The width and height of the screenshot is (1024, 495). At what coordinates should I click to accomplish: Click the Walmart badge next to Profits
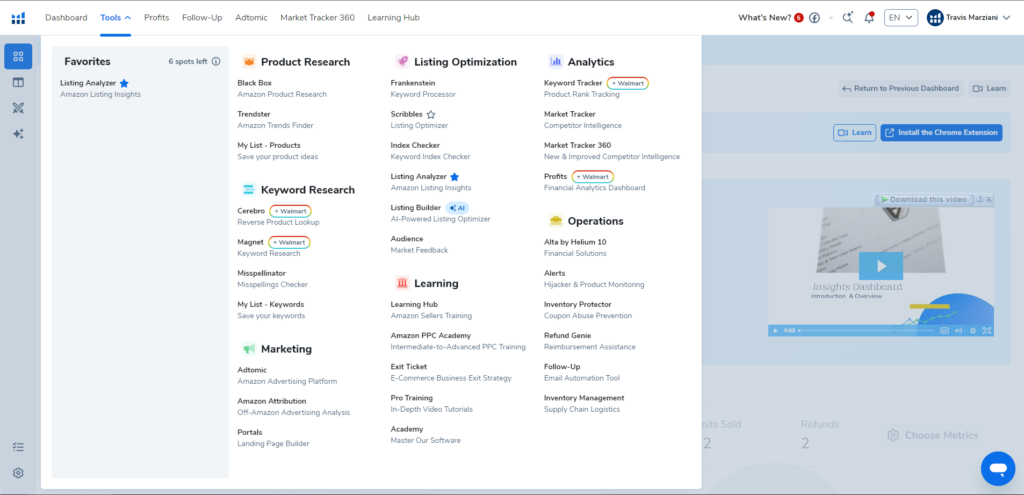click(x=592, y=177)
